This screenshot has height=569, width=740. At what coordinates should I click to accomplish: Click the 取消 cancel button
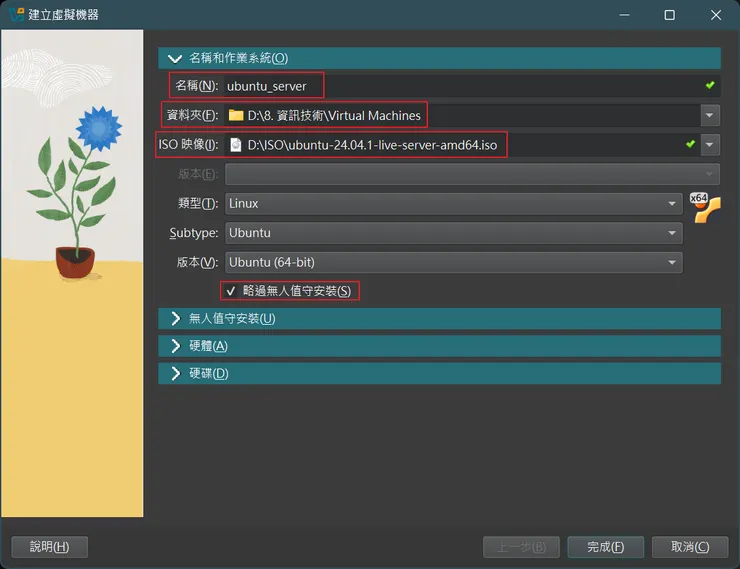[690, 547]
